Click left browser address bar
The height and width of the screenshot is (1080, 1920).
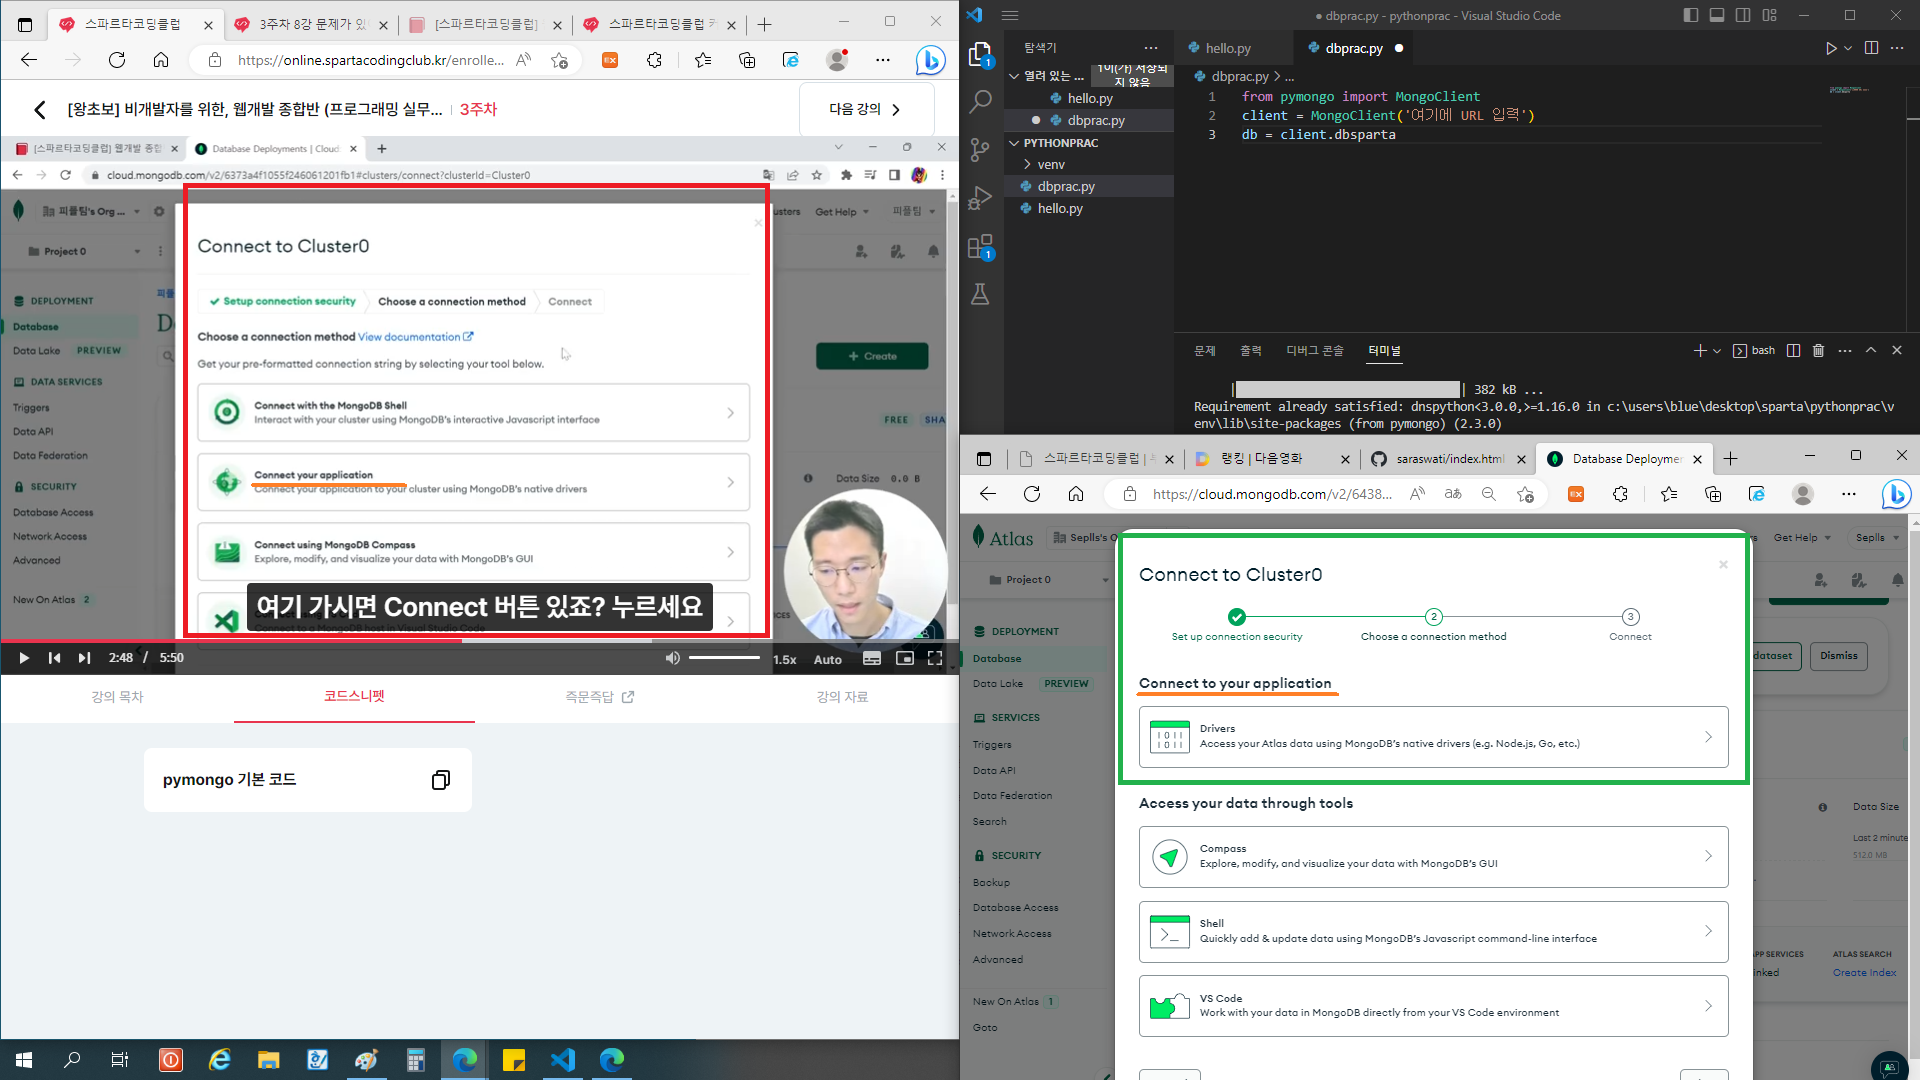[370, 60]
